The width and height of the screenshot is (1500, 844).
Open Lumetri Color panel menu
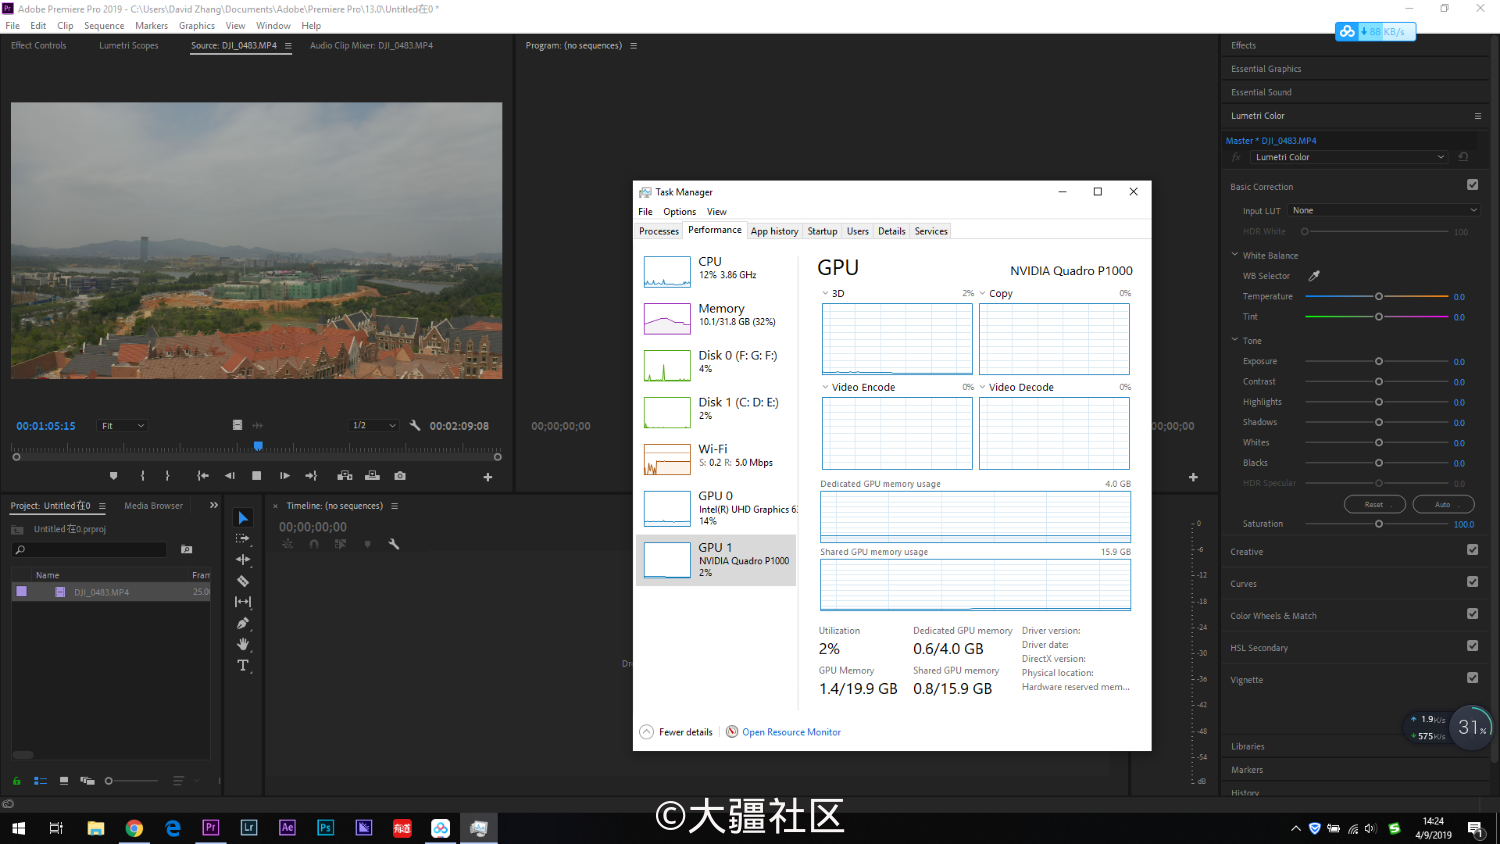pyautogui.click(x=1477, y=116)
